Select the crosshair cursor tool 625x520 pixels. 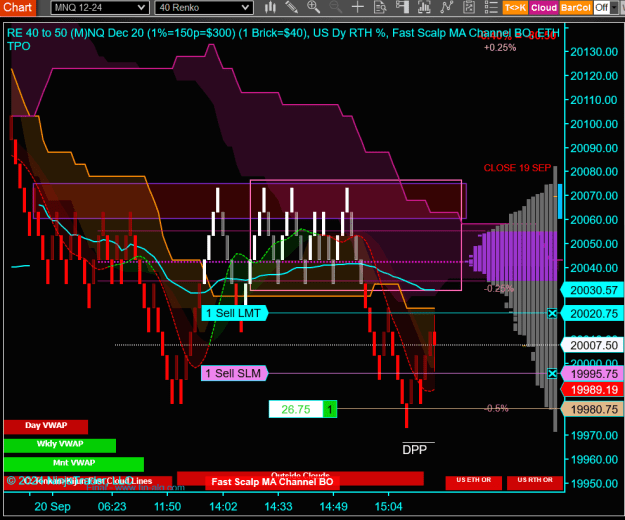click(x=358, y=7)
